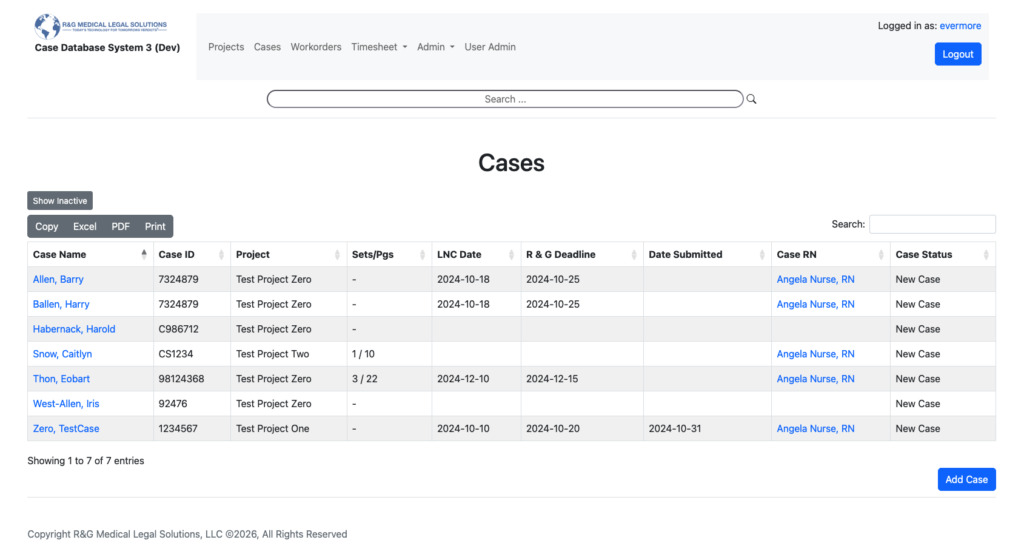Sort by Sets/Pgs column arrows

point(422,255)
